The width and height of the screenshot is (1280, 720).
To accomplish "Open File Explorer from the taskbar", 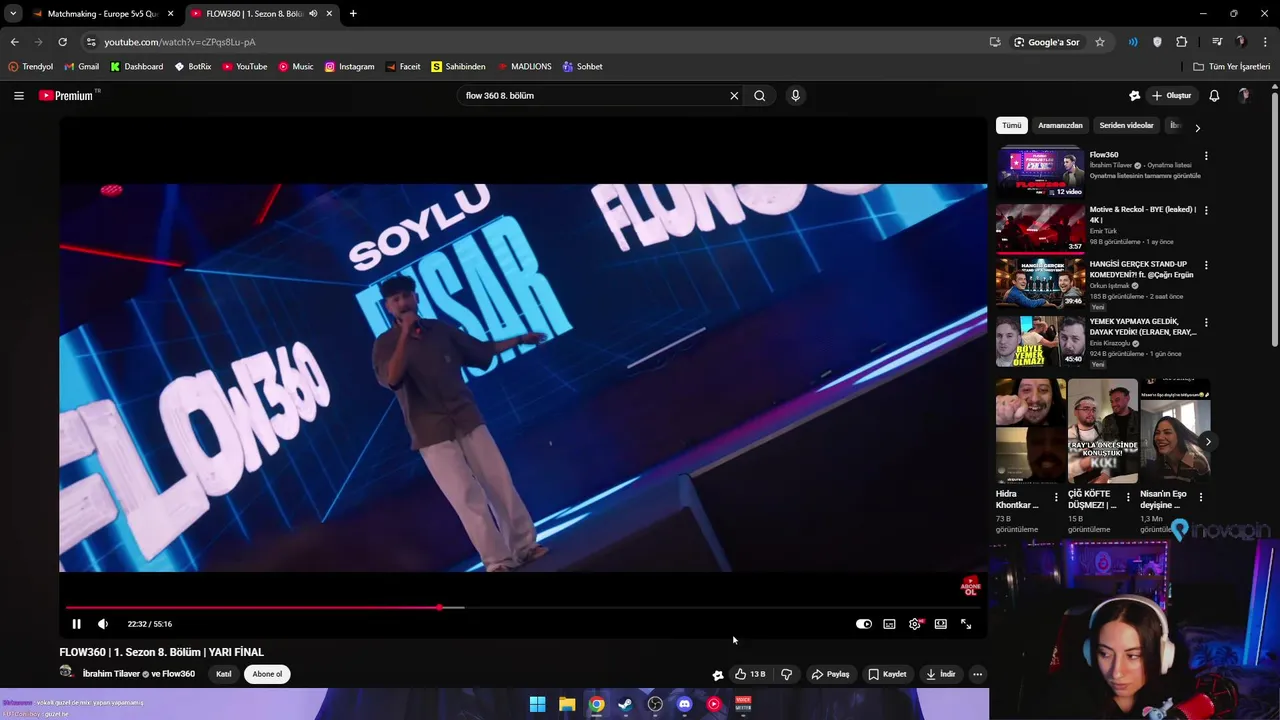I will [567, 704].
